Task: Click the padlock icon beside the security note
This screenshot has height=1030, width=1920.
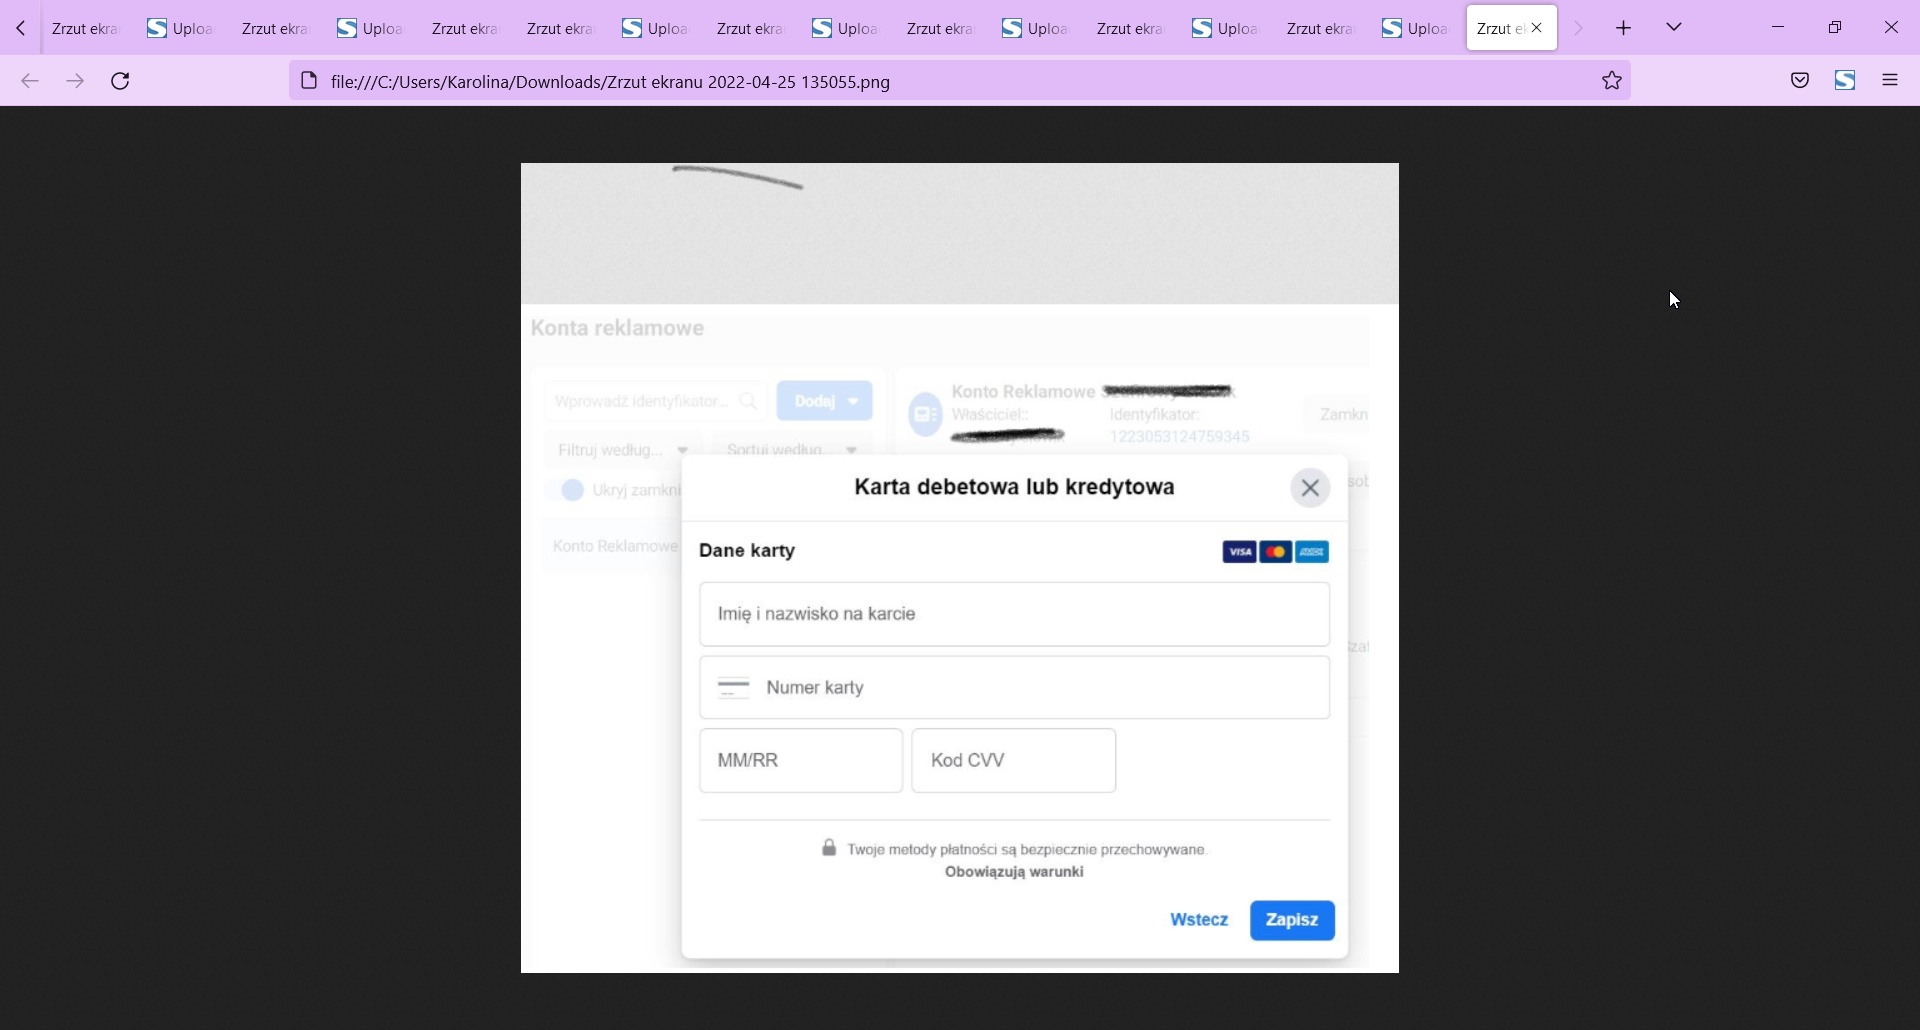Action: coord(829,848)
